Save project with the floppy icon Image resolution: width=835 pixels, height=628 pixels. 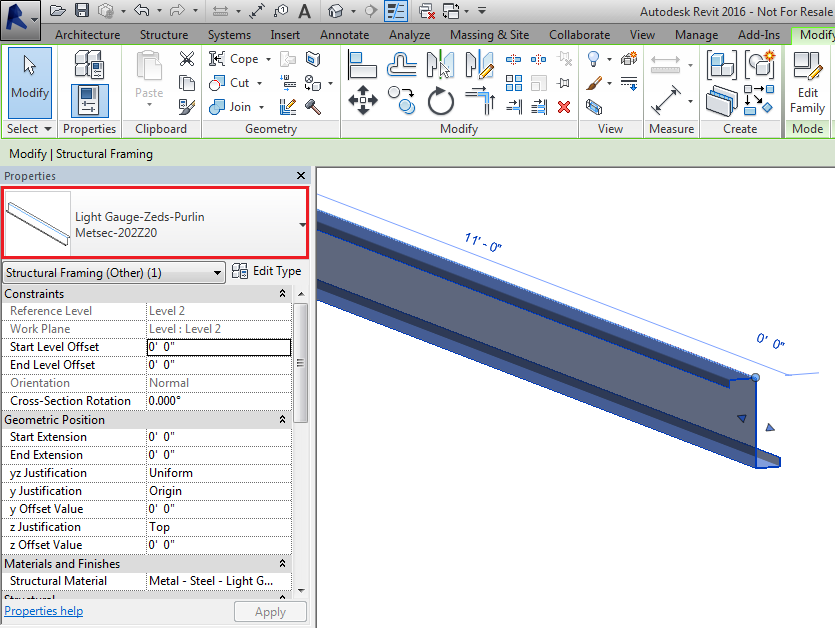(81, 11)
